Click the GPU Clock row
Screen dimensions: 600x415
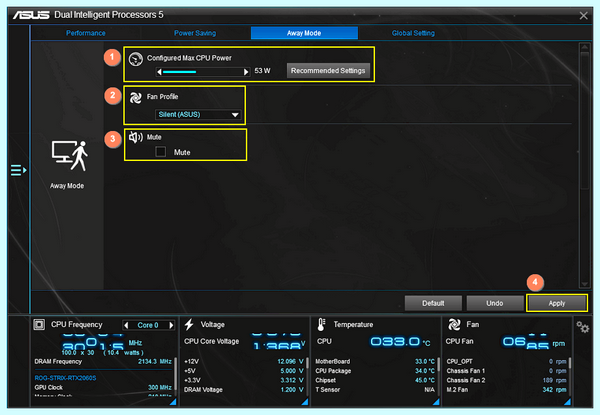pos(103,387)
